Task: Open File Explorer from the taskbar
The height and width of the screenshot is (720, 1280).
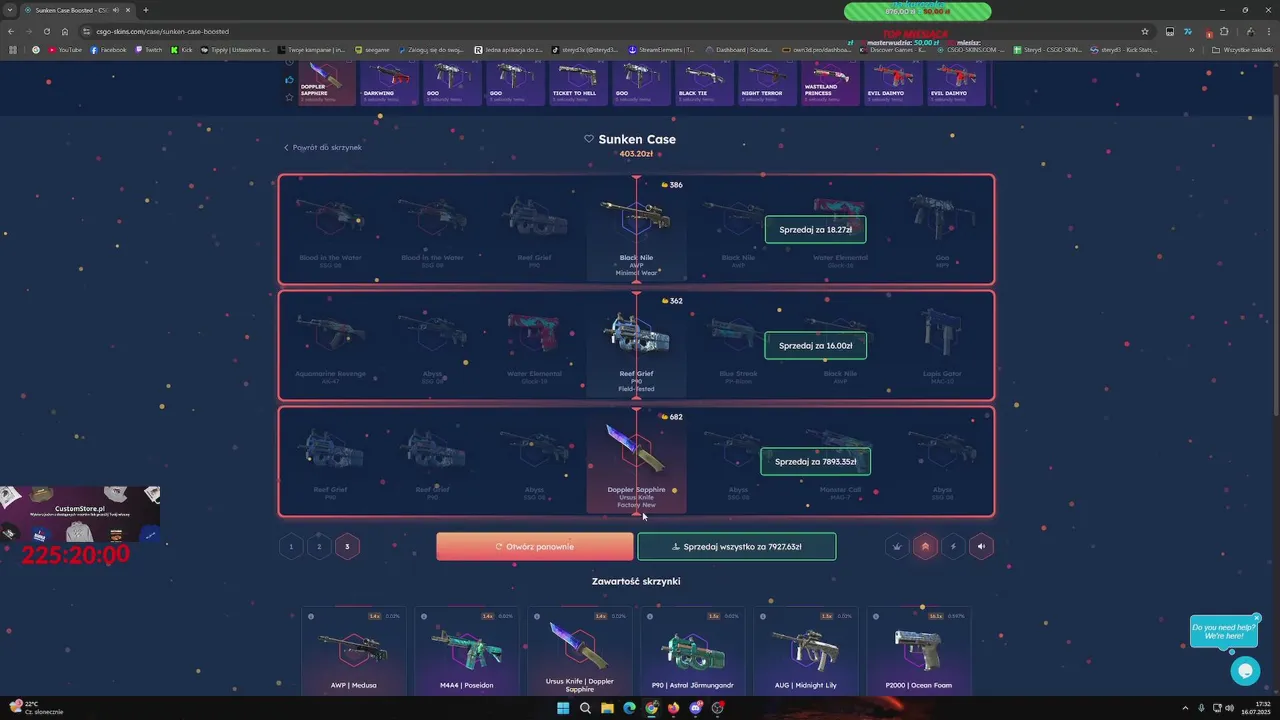Action: 607,708
